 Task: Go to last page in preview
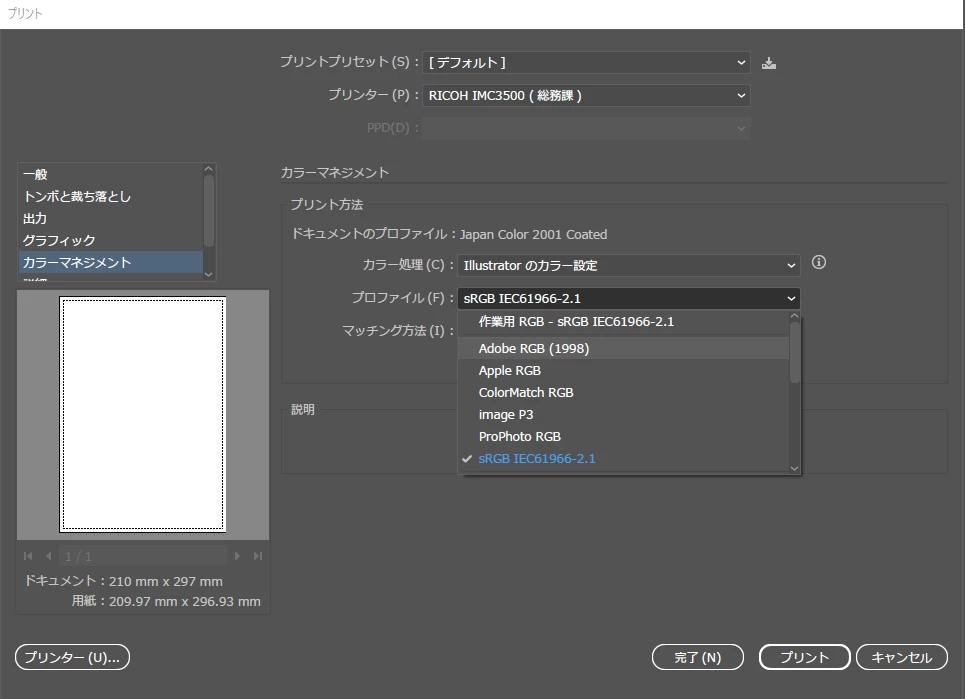(258, 556)
